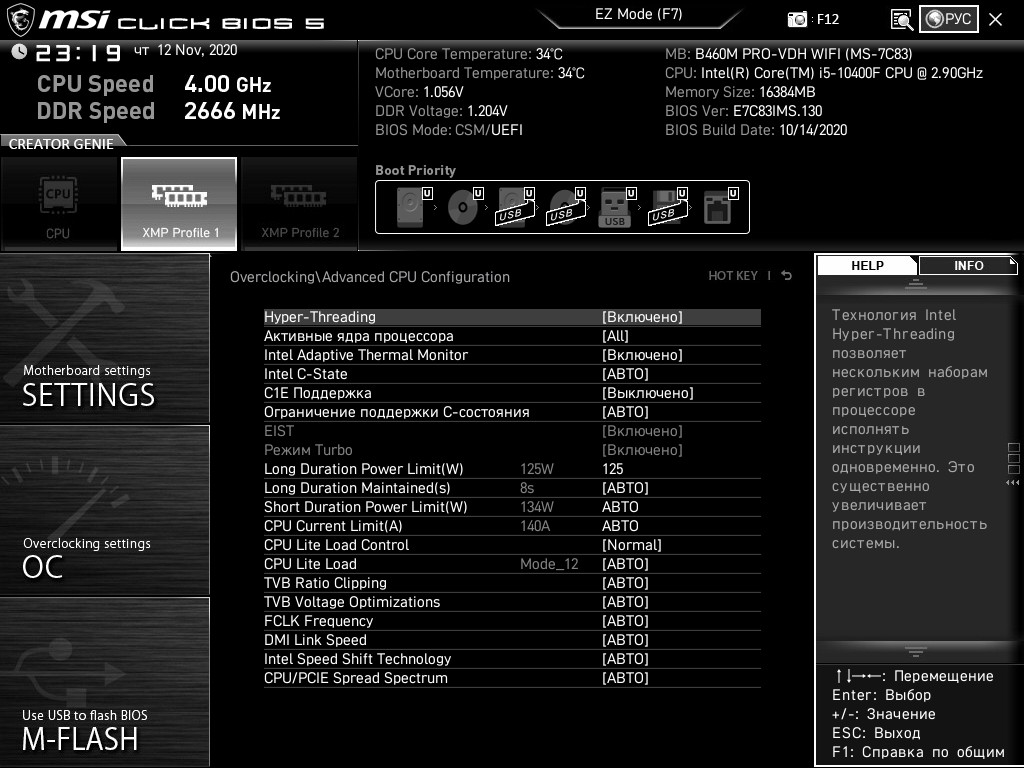The height and width of the screenshot is (768, 1024).
Task: Select the USB floppy boot device icon
Action: tap(667, 207)
